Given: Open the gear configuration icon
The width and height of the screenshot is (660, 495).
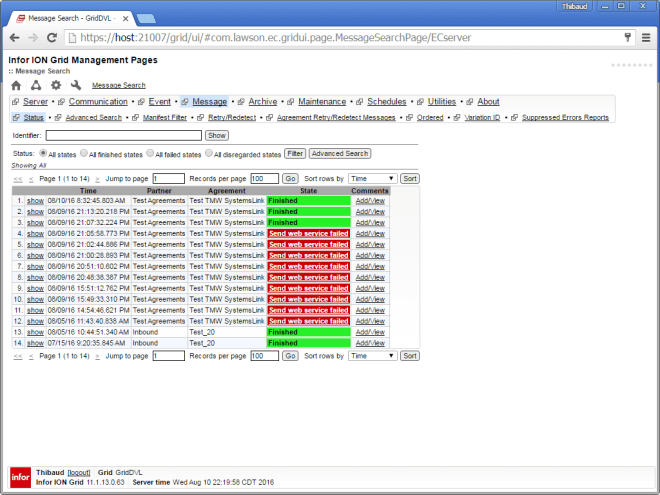Looking at the screenshot, I should point(56,85).
